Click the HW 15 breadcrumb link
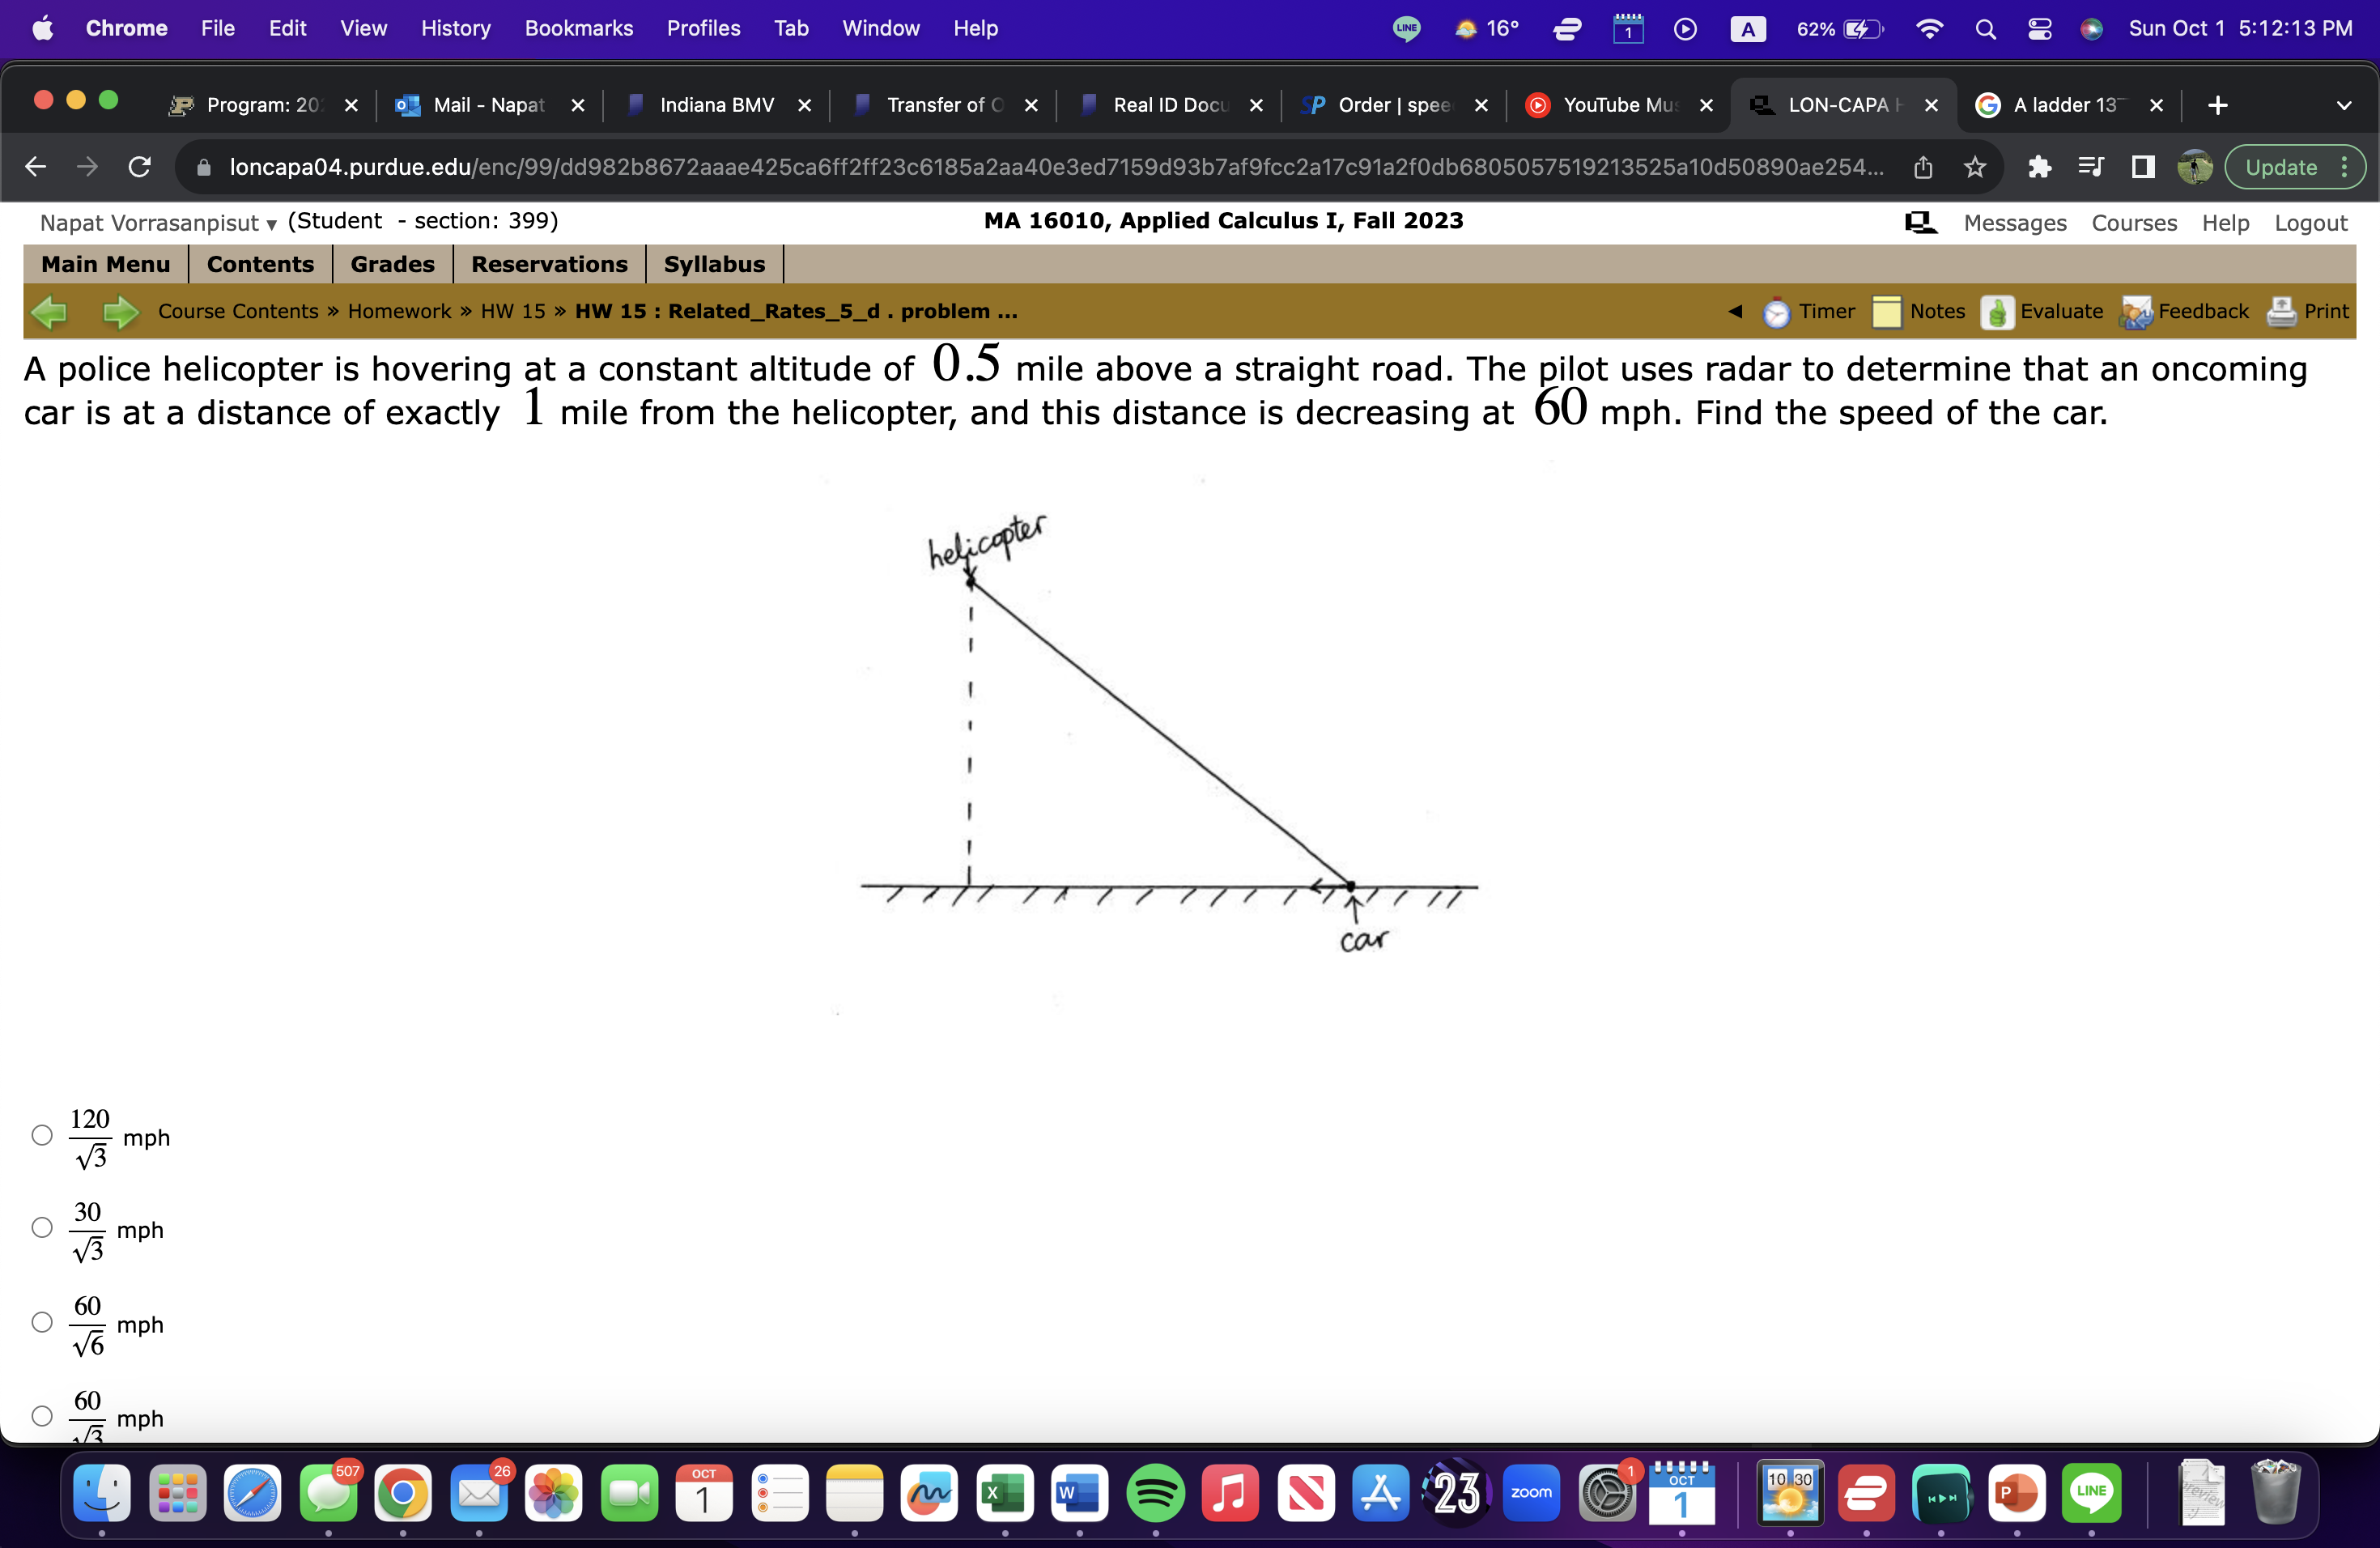Viewport: 2380px width, 1548px height. pyautogui.click(x=513, y=312)
